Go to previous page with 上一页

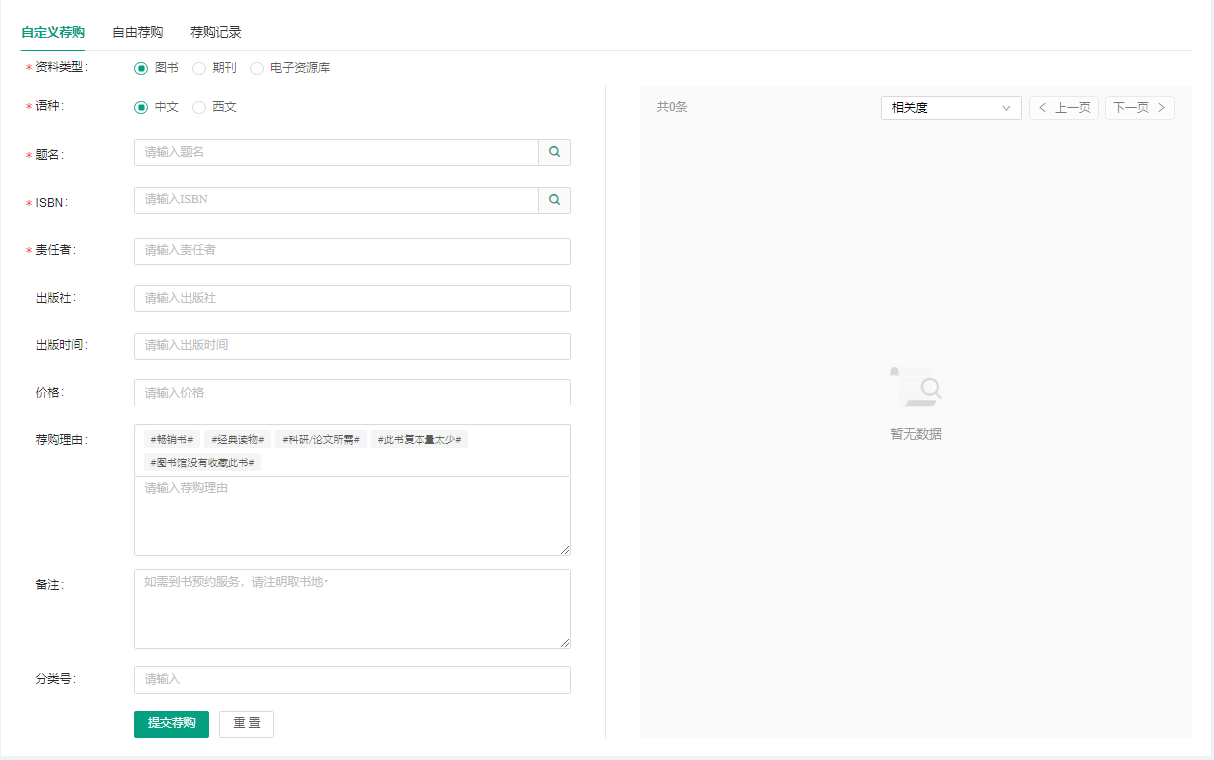pyautogui.click(x=1064, y=108)
